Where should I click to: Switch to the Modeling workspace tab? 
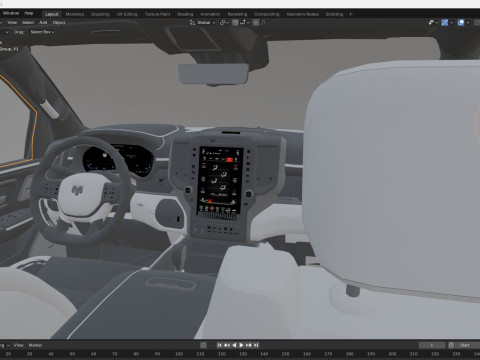click(75, 14)
